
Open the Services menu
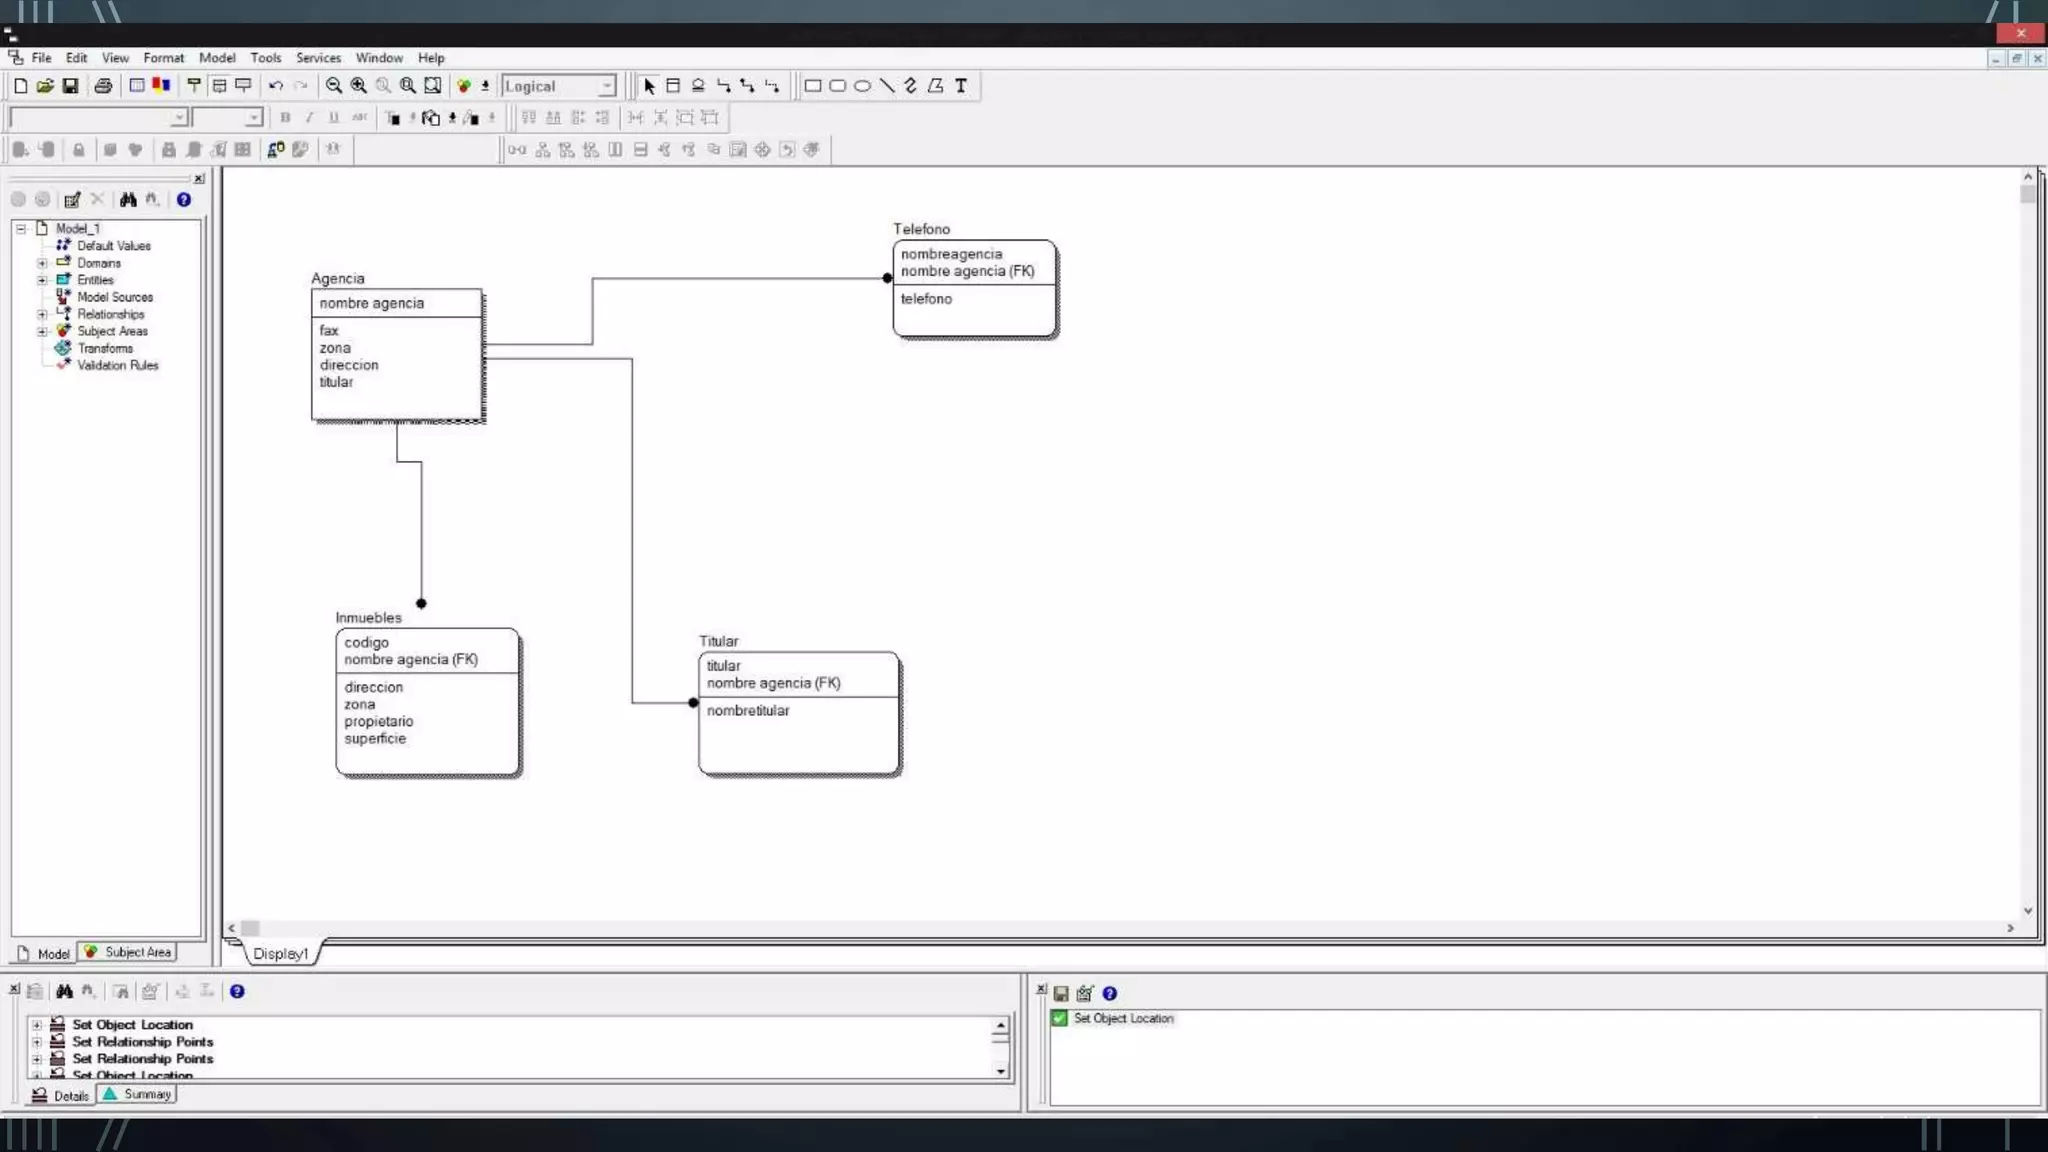click(x=318, y=58)
